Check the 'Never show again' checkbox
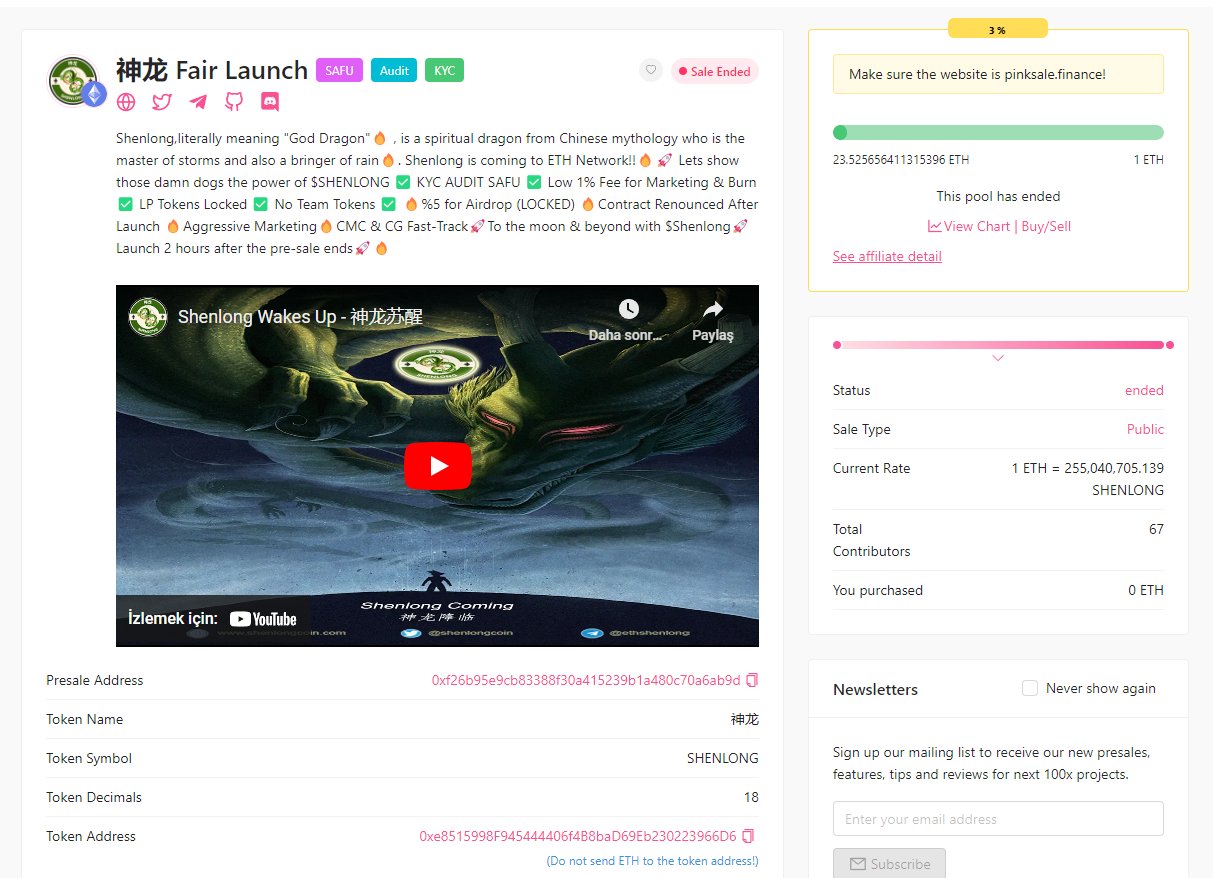Viewport: 1213px width, 878px height. pos(1030,688)
